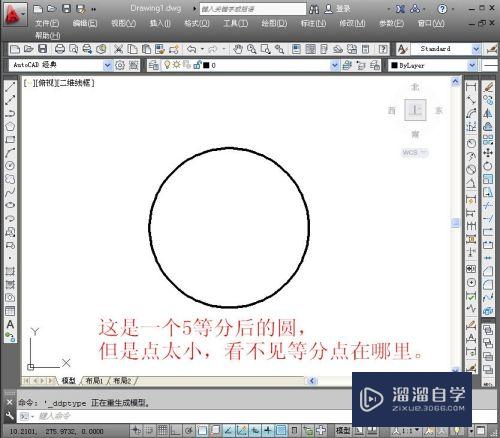Click the help question mark in title bar
The width and height of the screenshot is (500, 438).
[442, 9]
